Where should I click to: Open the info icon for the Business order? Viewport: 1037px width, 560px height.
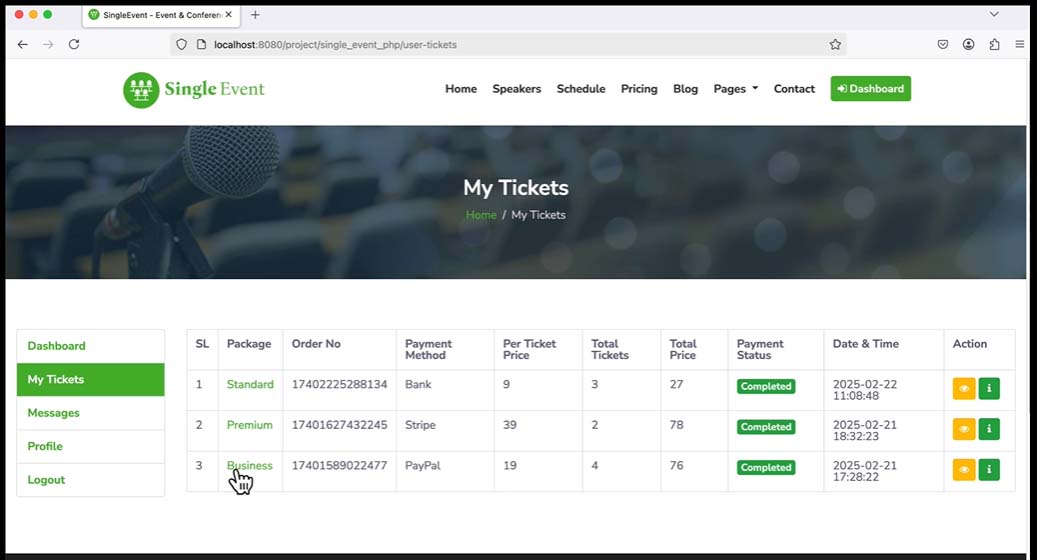[x=989, y=469]
